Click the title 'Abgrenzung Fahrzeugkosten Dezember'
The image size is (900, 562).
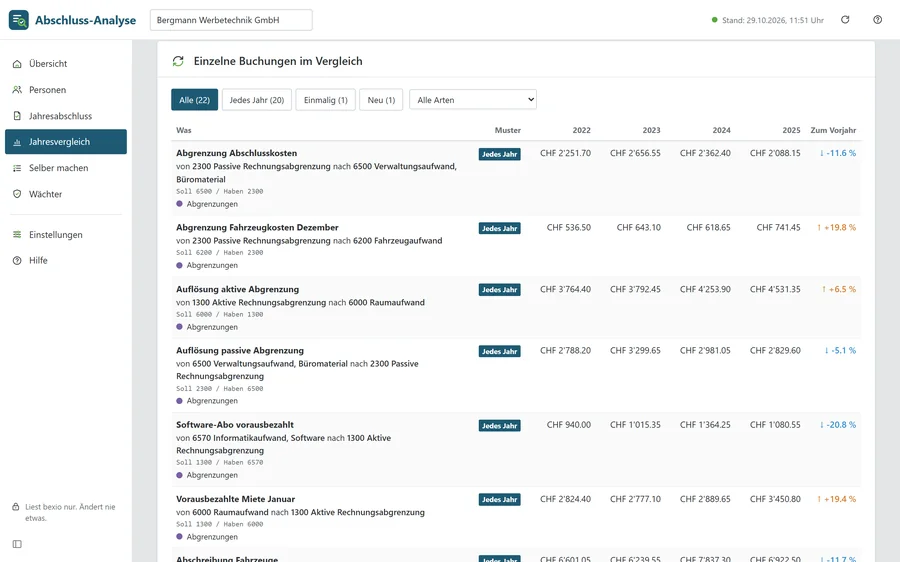257,227
